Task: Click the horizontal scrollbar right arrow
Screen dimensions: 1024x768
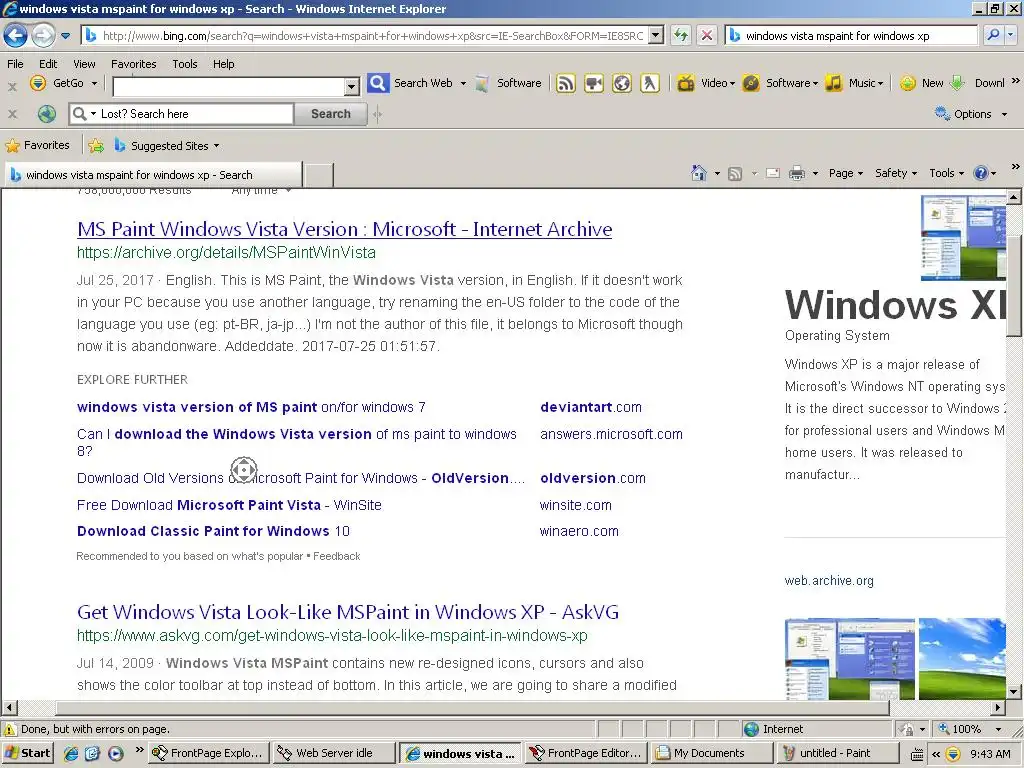Action: coord(997,707)
